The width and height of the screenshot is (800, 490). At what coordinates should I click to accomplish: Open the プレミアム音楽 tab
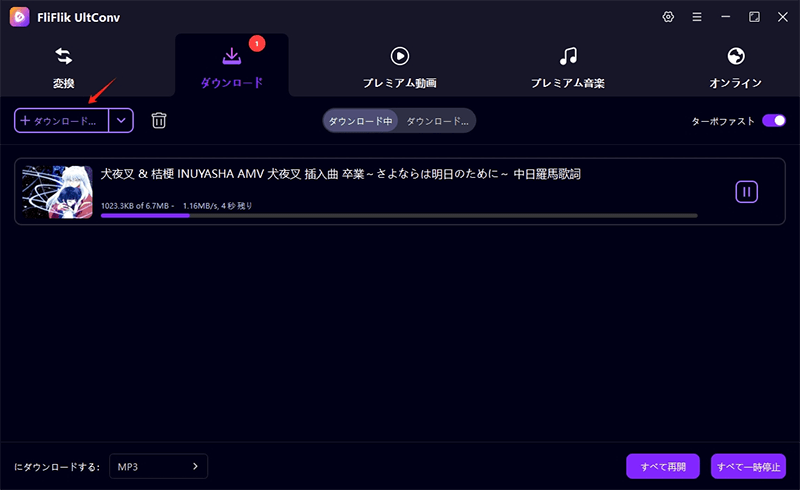(x=568, y=68)
